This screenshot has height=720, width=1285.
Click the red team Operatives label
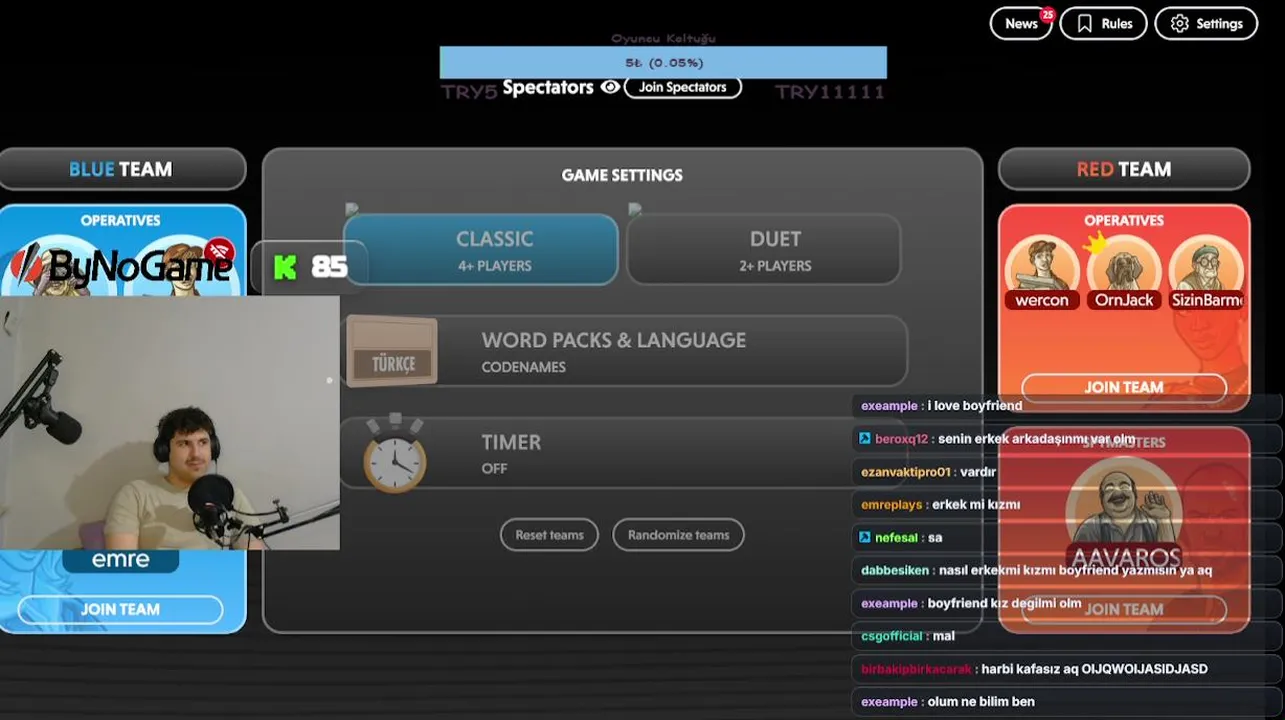point(1124,220)
